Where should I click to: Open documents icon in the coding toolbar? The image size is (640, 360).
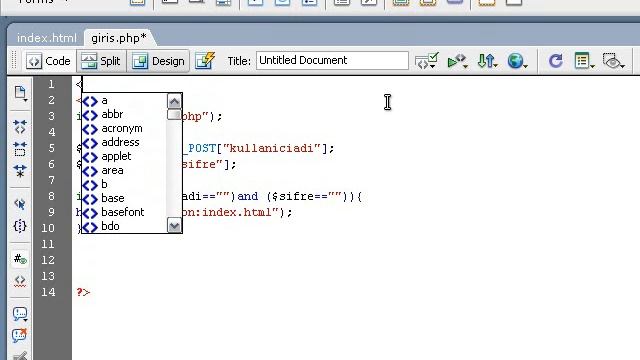coord(20,93)
